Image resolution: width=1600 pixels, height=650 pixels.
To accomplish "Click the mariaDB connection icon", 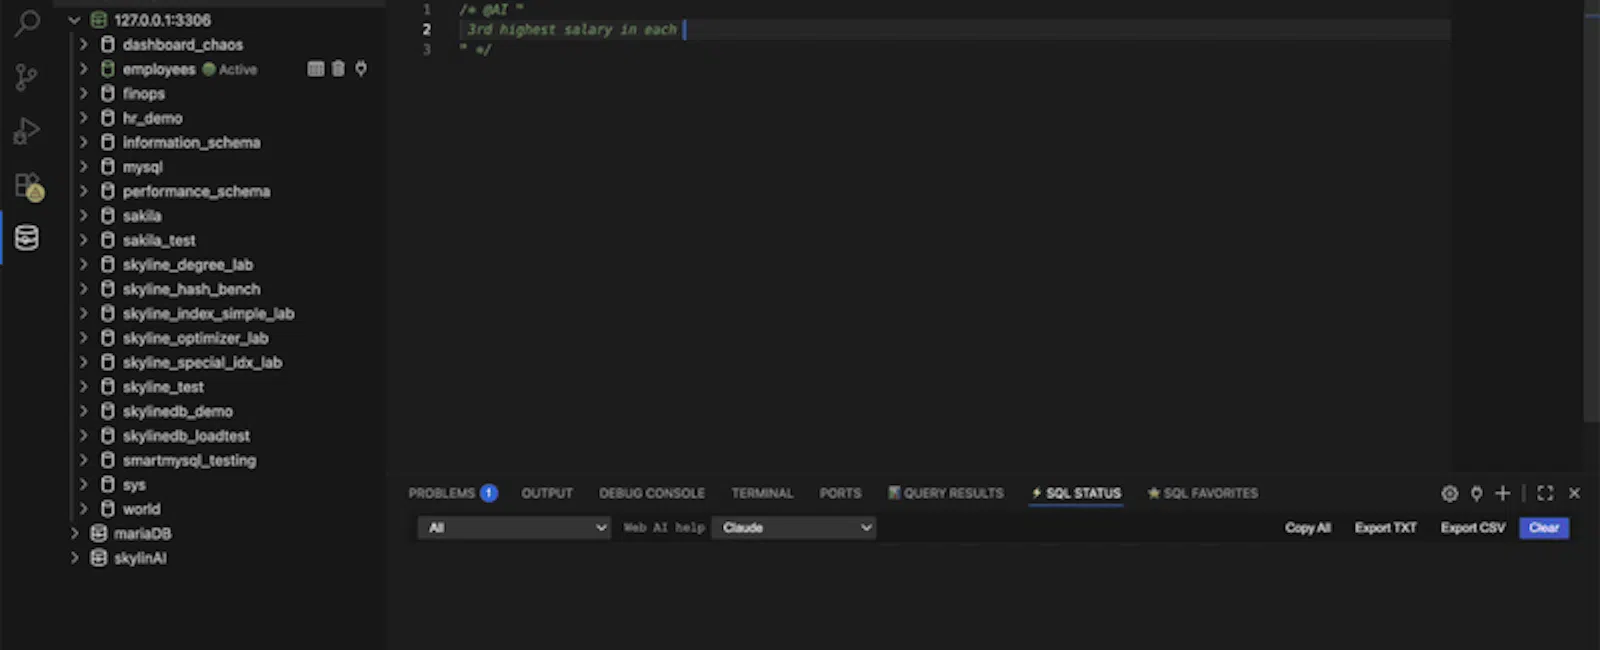I will click(x=99, y=534).
